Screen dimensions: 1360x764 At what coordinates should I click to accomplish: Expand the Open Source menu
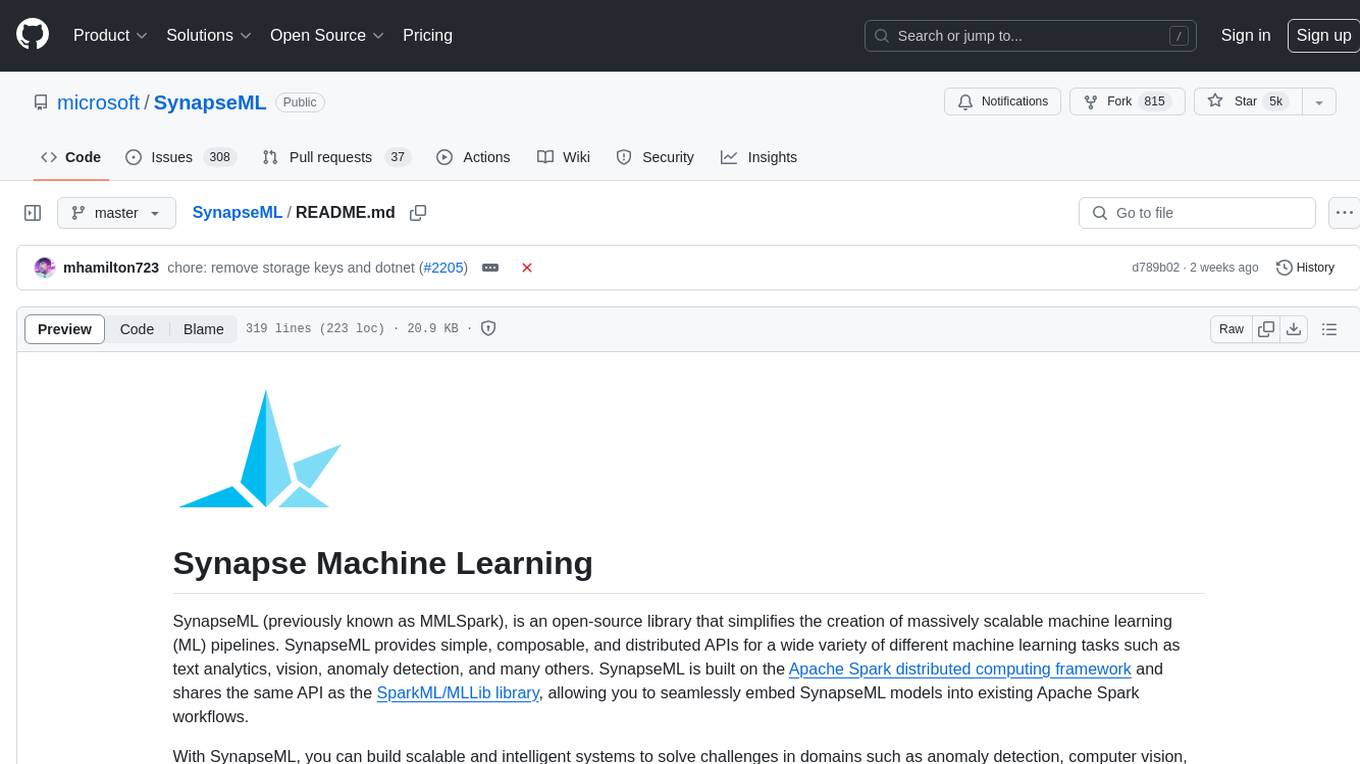[327, 35]
